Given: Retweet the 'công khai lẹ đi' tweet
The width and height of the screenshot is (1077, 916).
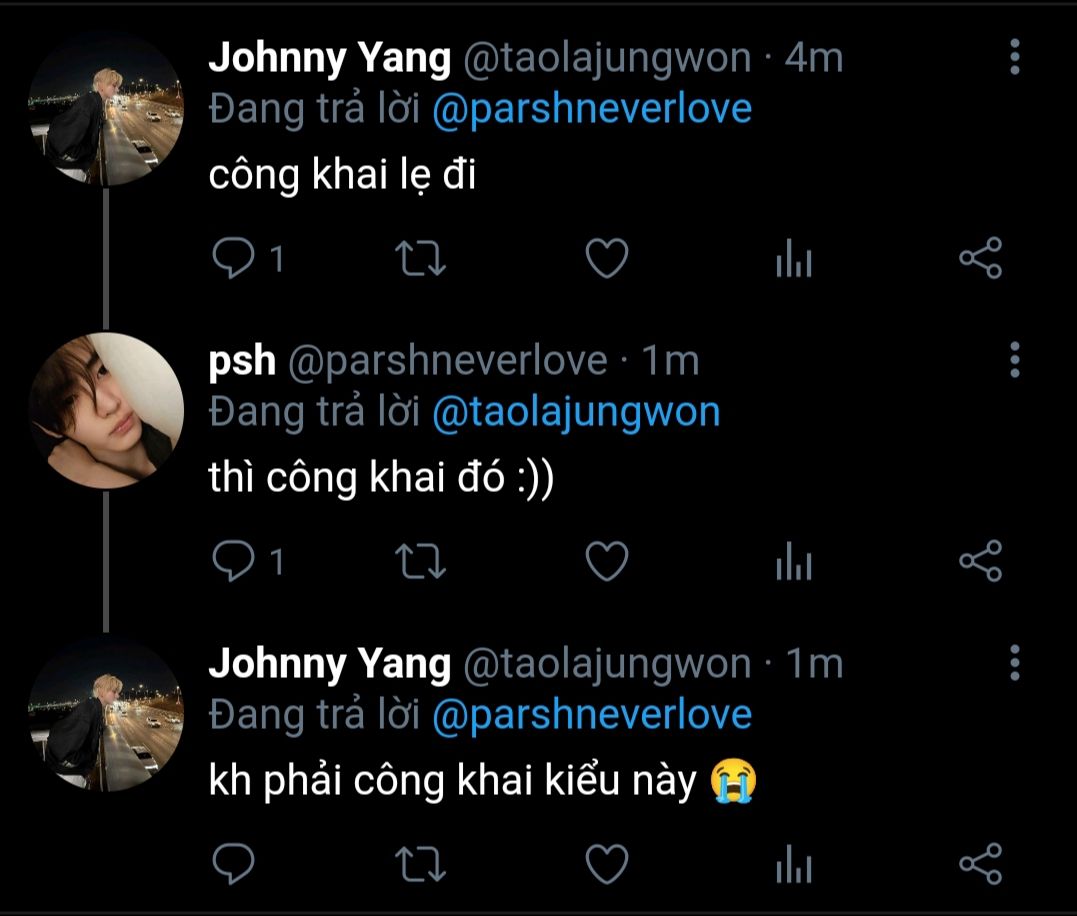Looking at the screenshot, I should pyautogui.click(x=420, y=258).
